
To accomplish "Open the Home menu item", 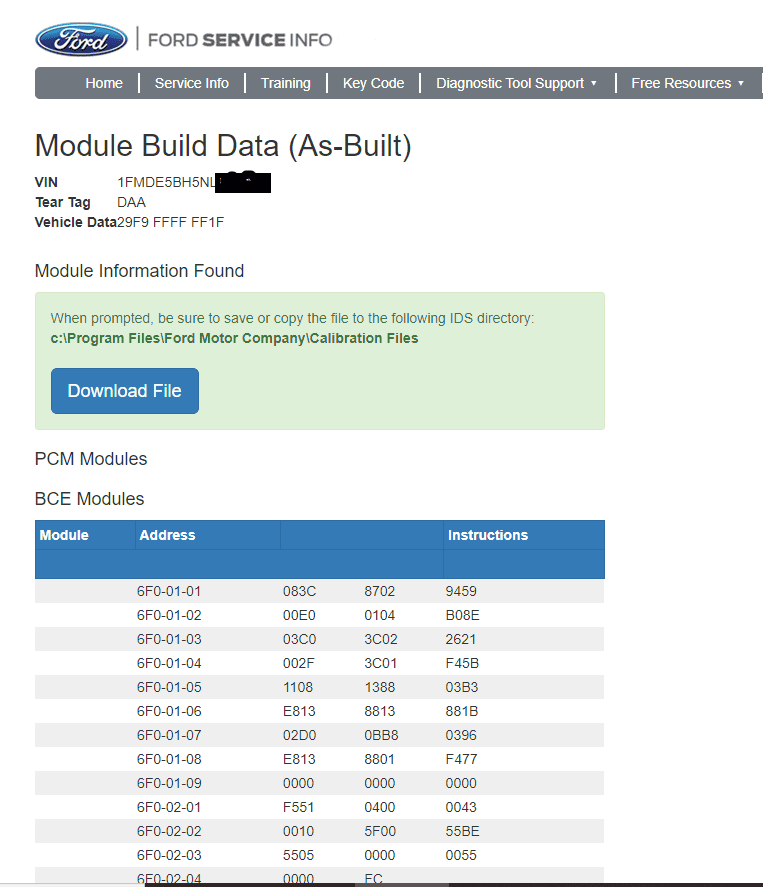I will coord(104,83).
